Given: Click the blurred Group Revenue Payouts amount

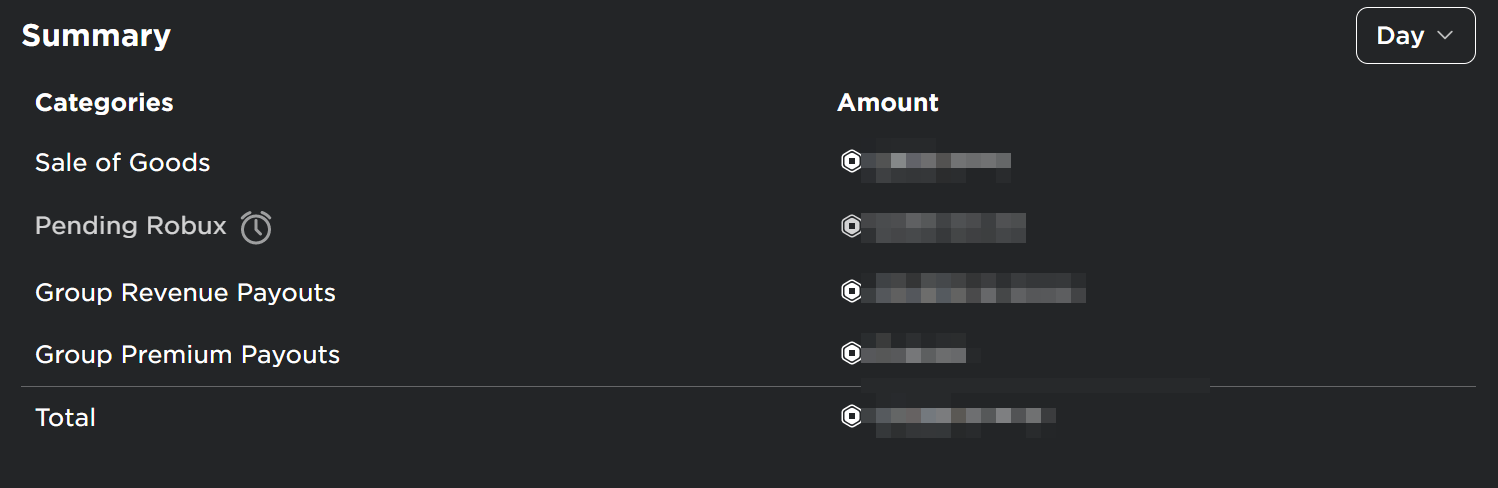Looking at the screenshot, I should 974,291.
